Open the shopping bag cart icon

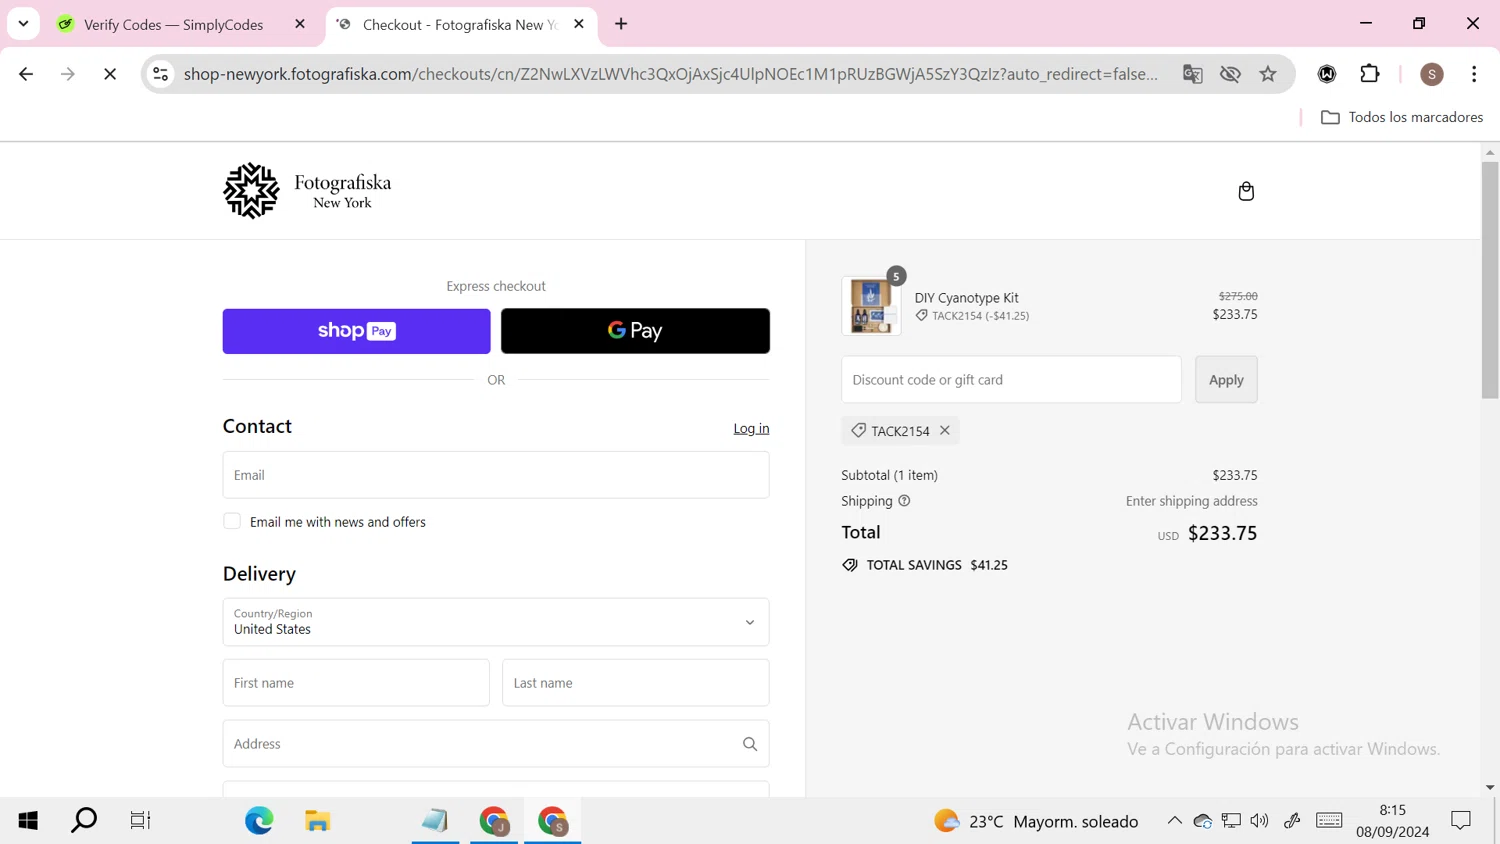pos(1246,191)
